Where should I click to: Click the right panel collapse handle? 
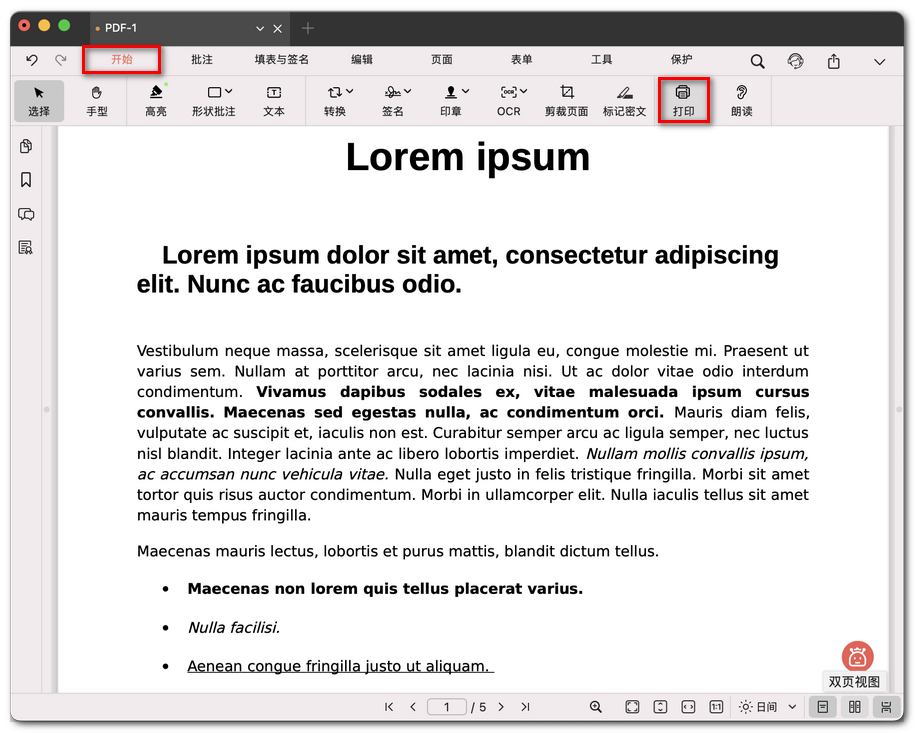(x=899, y=410)
